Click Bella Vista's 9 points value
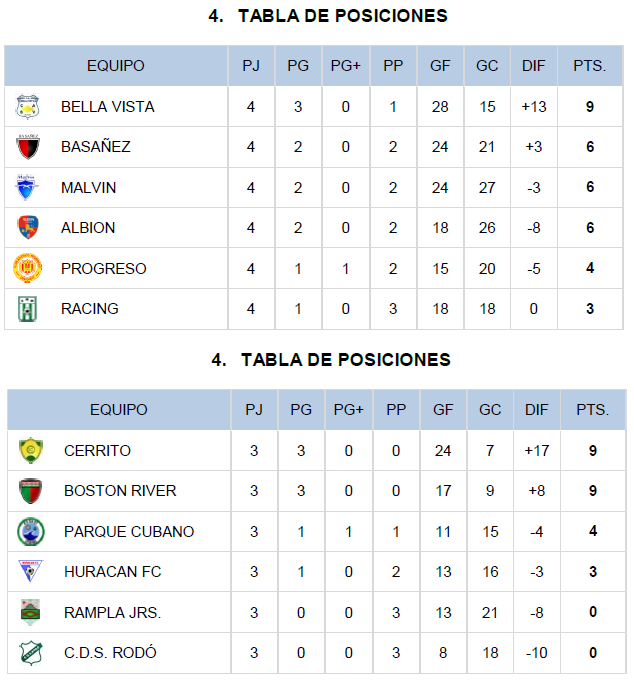The height and width of the screenshot is (688, 634). [590, 107]
